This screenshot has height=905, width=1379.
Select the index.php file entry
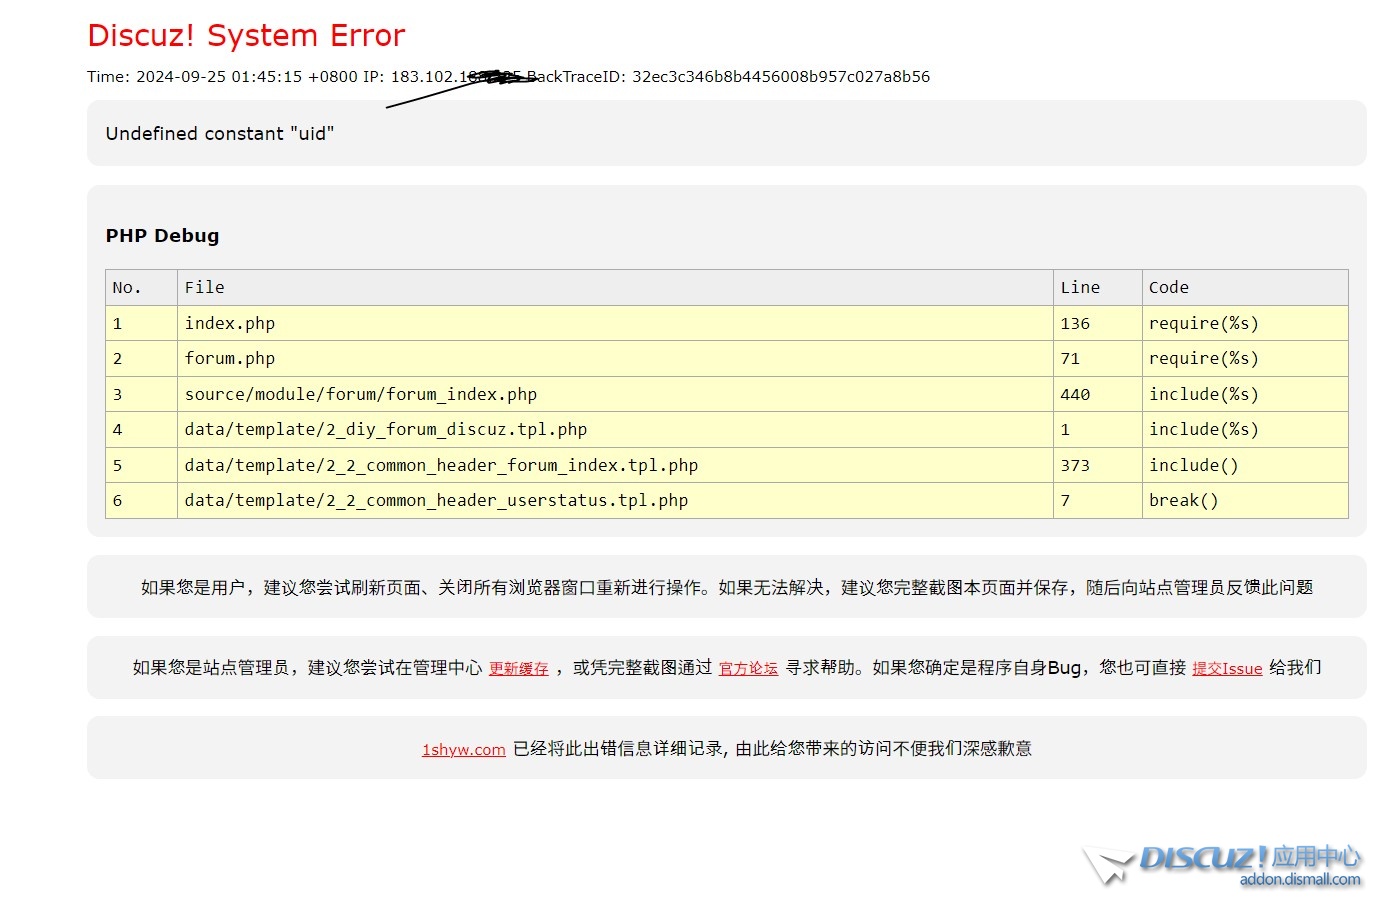pos(230,324)
